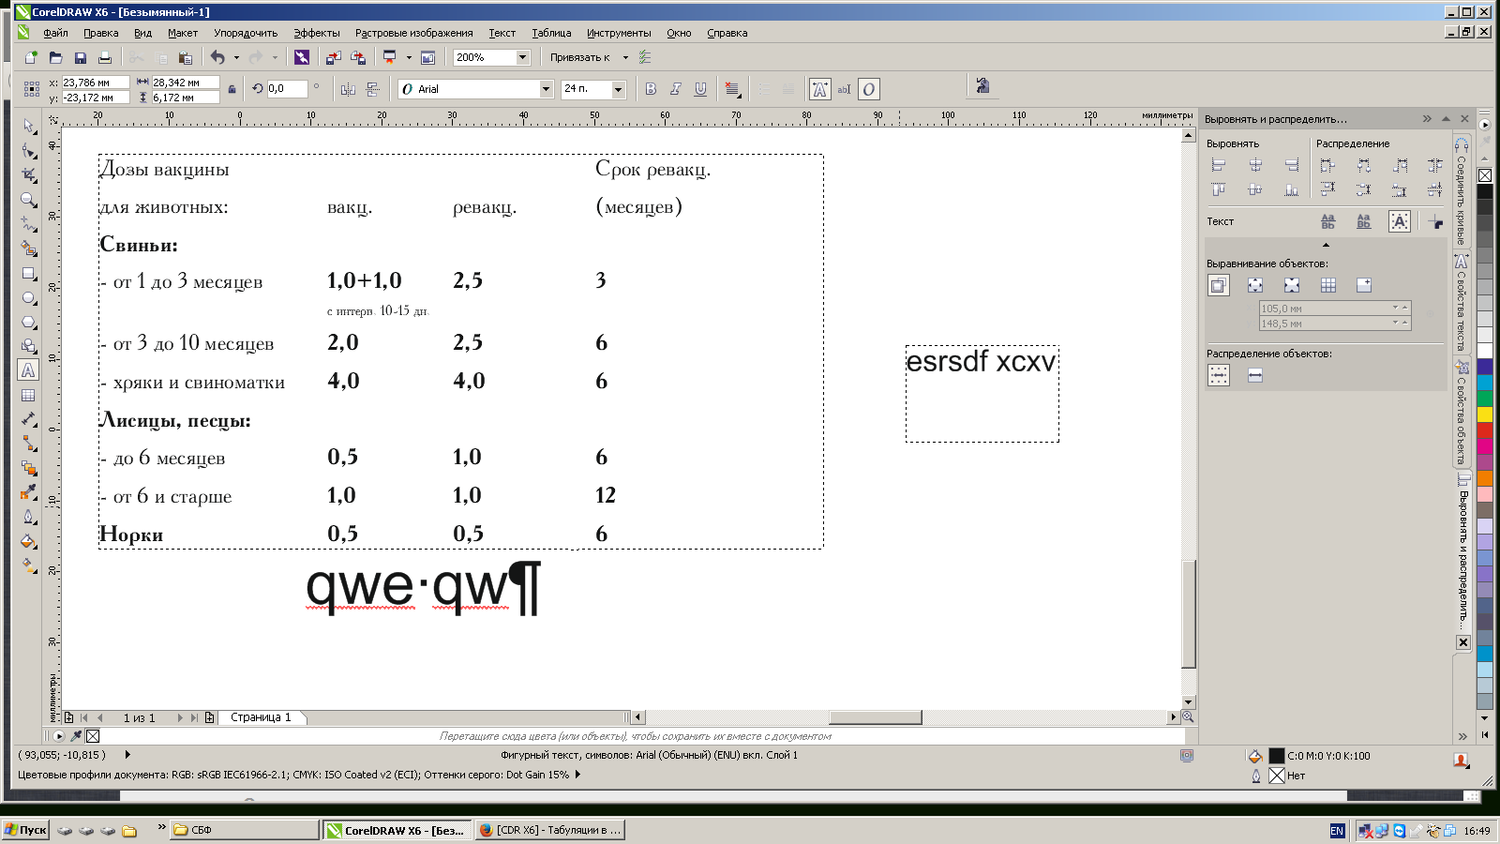Open the Эффекты menu

tap(316, 33)
